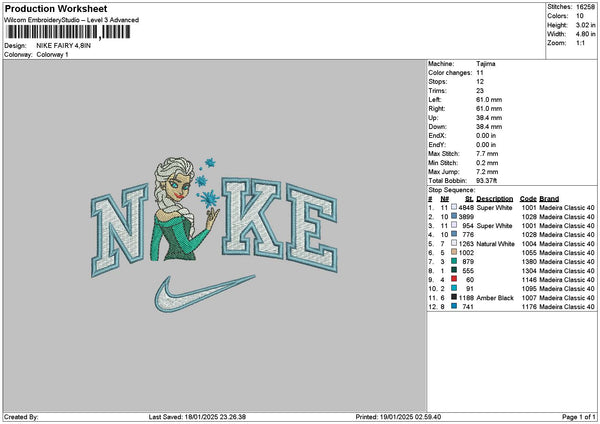This screenshot has height=424, width=600.
Task: Click the EndY label
Action: tap(437, 145)
